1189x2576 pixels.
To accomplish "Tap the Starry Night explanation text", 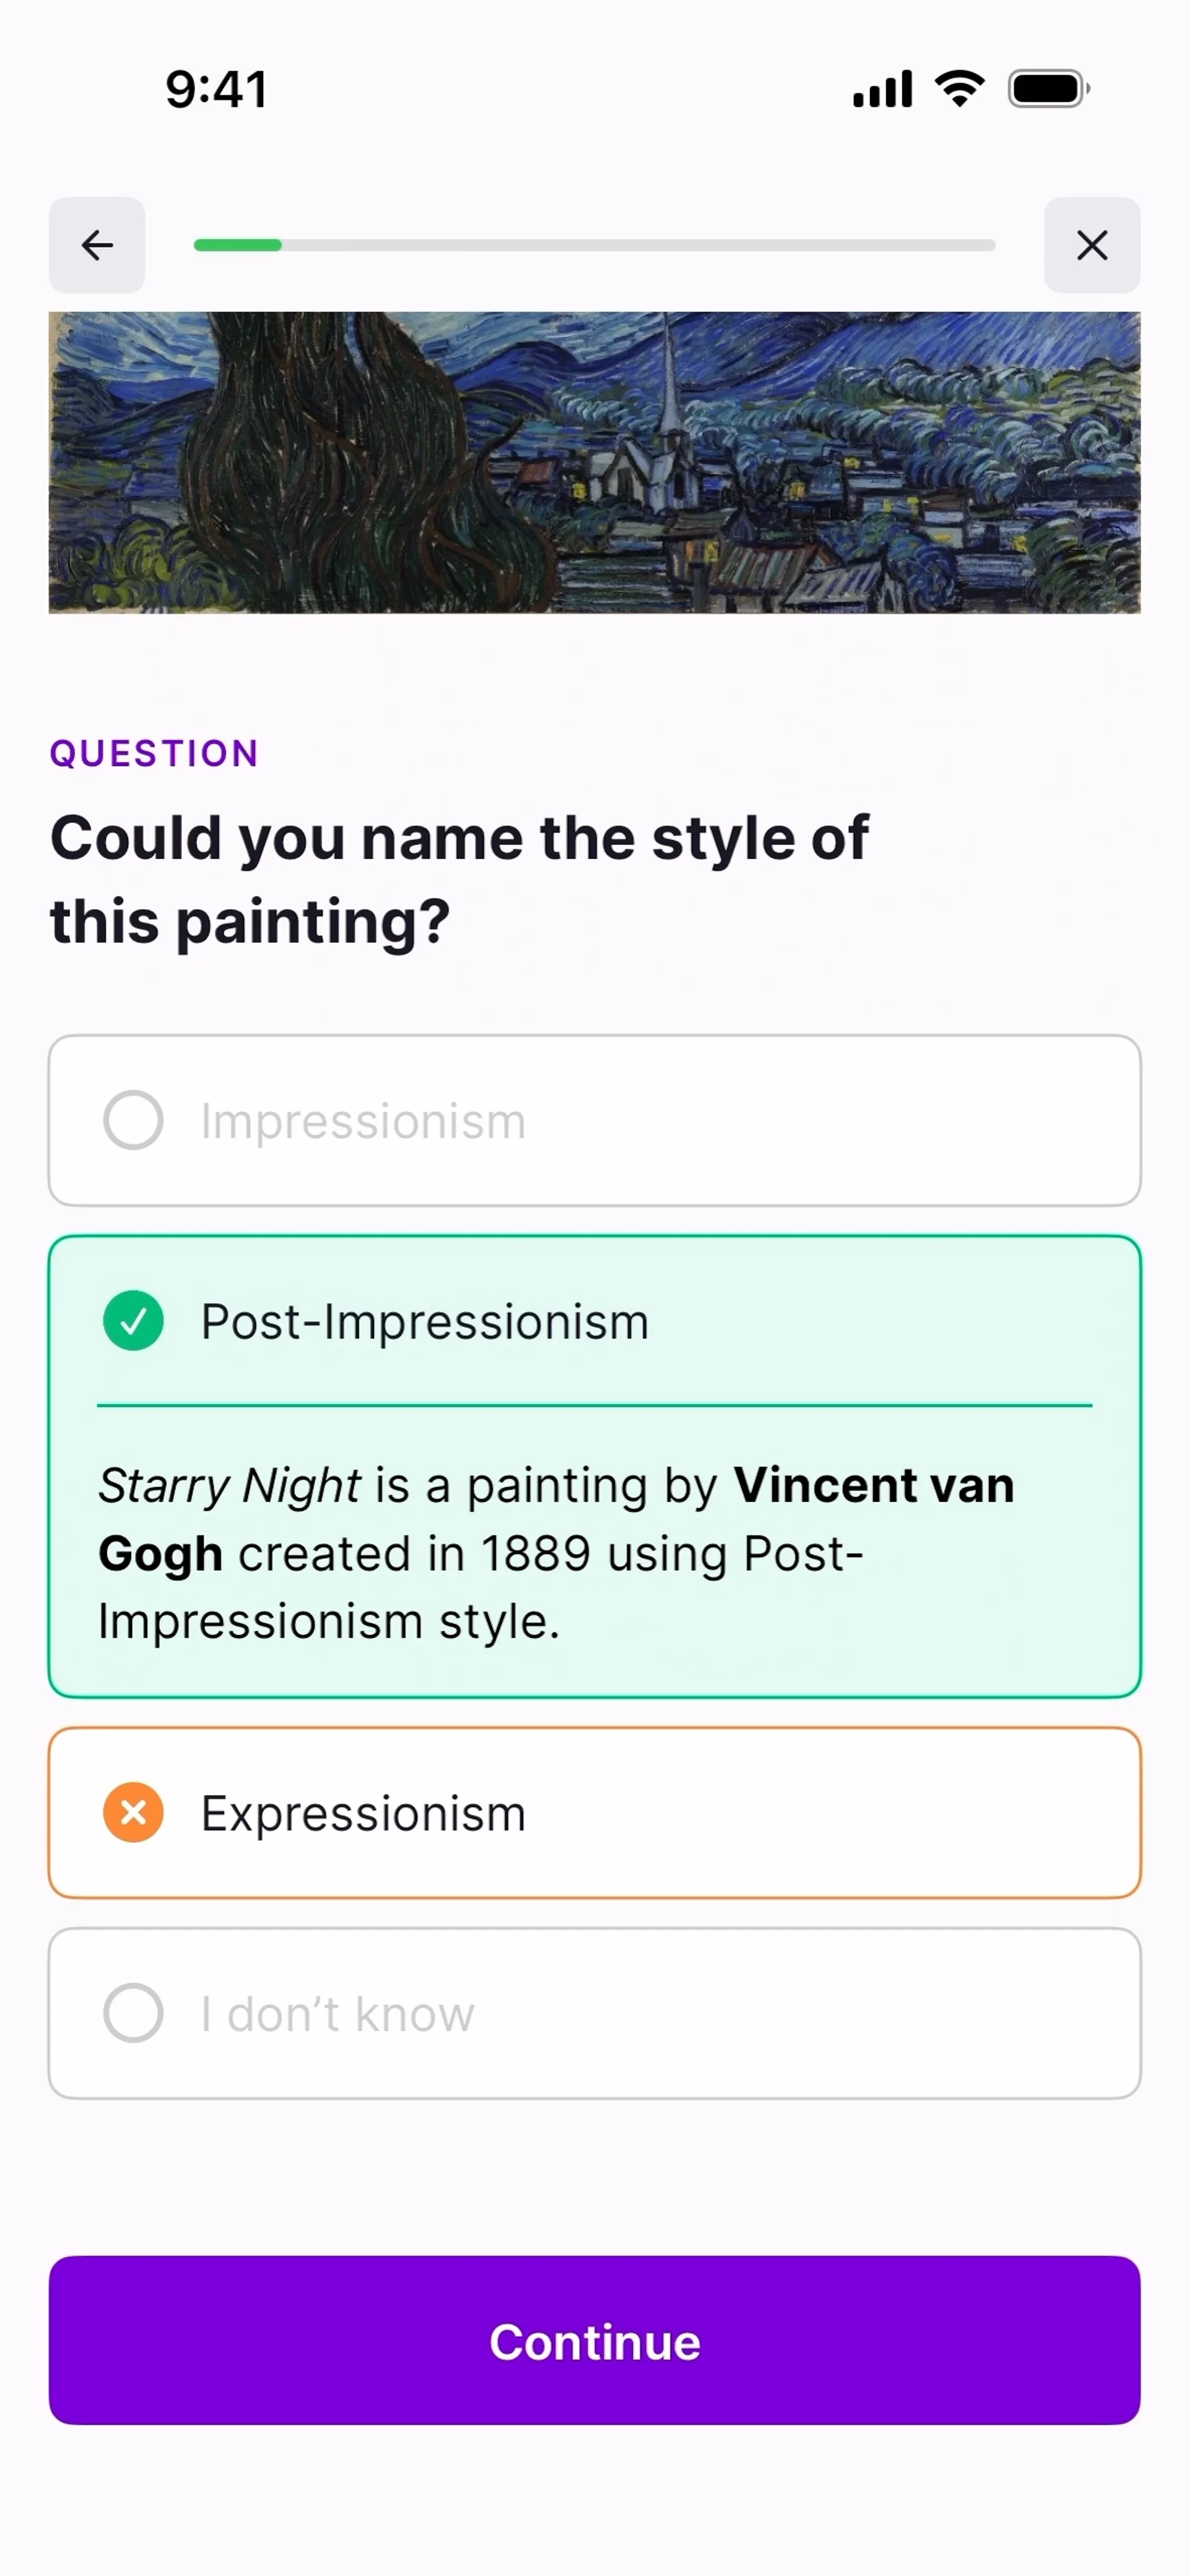I will click(x=556, y=1552).
